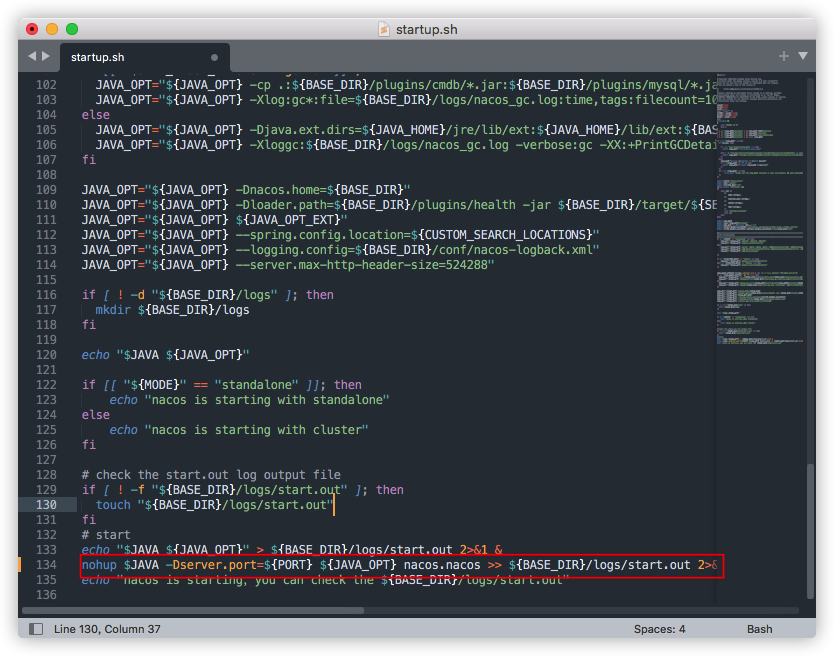Click '-Dnacos.home=' option on line 109
Image resolution: width=834 pixels, height=656 pixels.
pyautogui.click(x=281, y=189)
